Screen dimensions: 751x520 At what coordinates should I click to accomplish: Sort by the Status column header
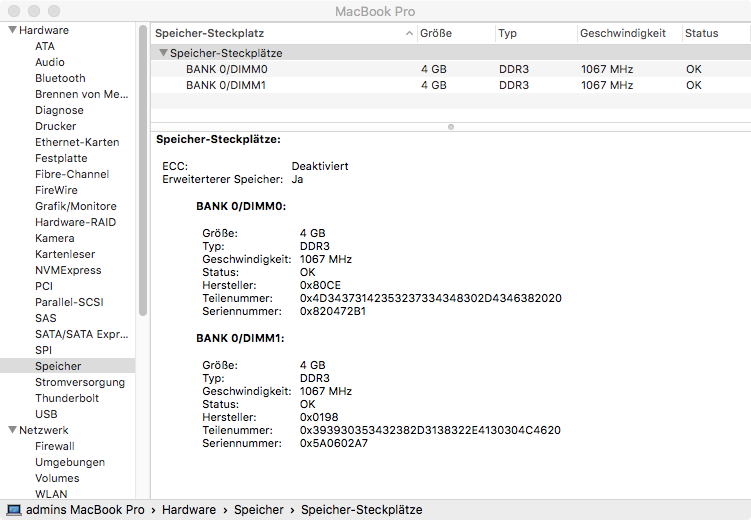pos(716,33)
